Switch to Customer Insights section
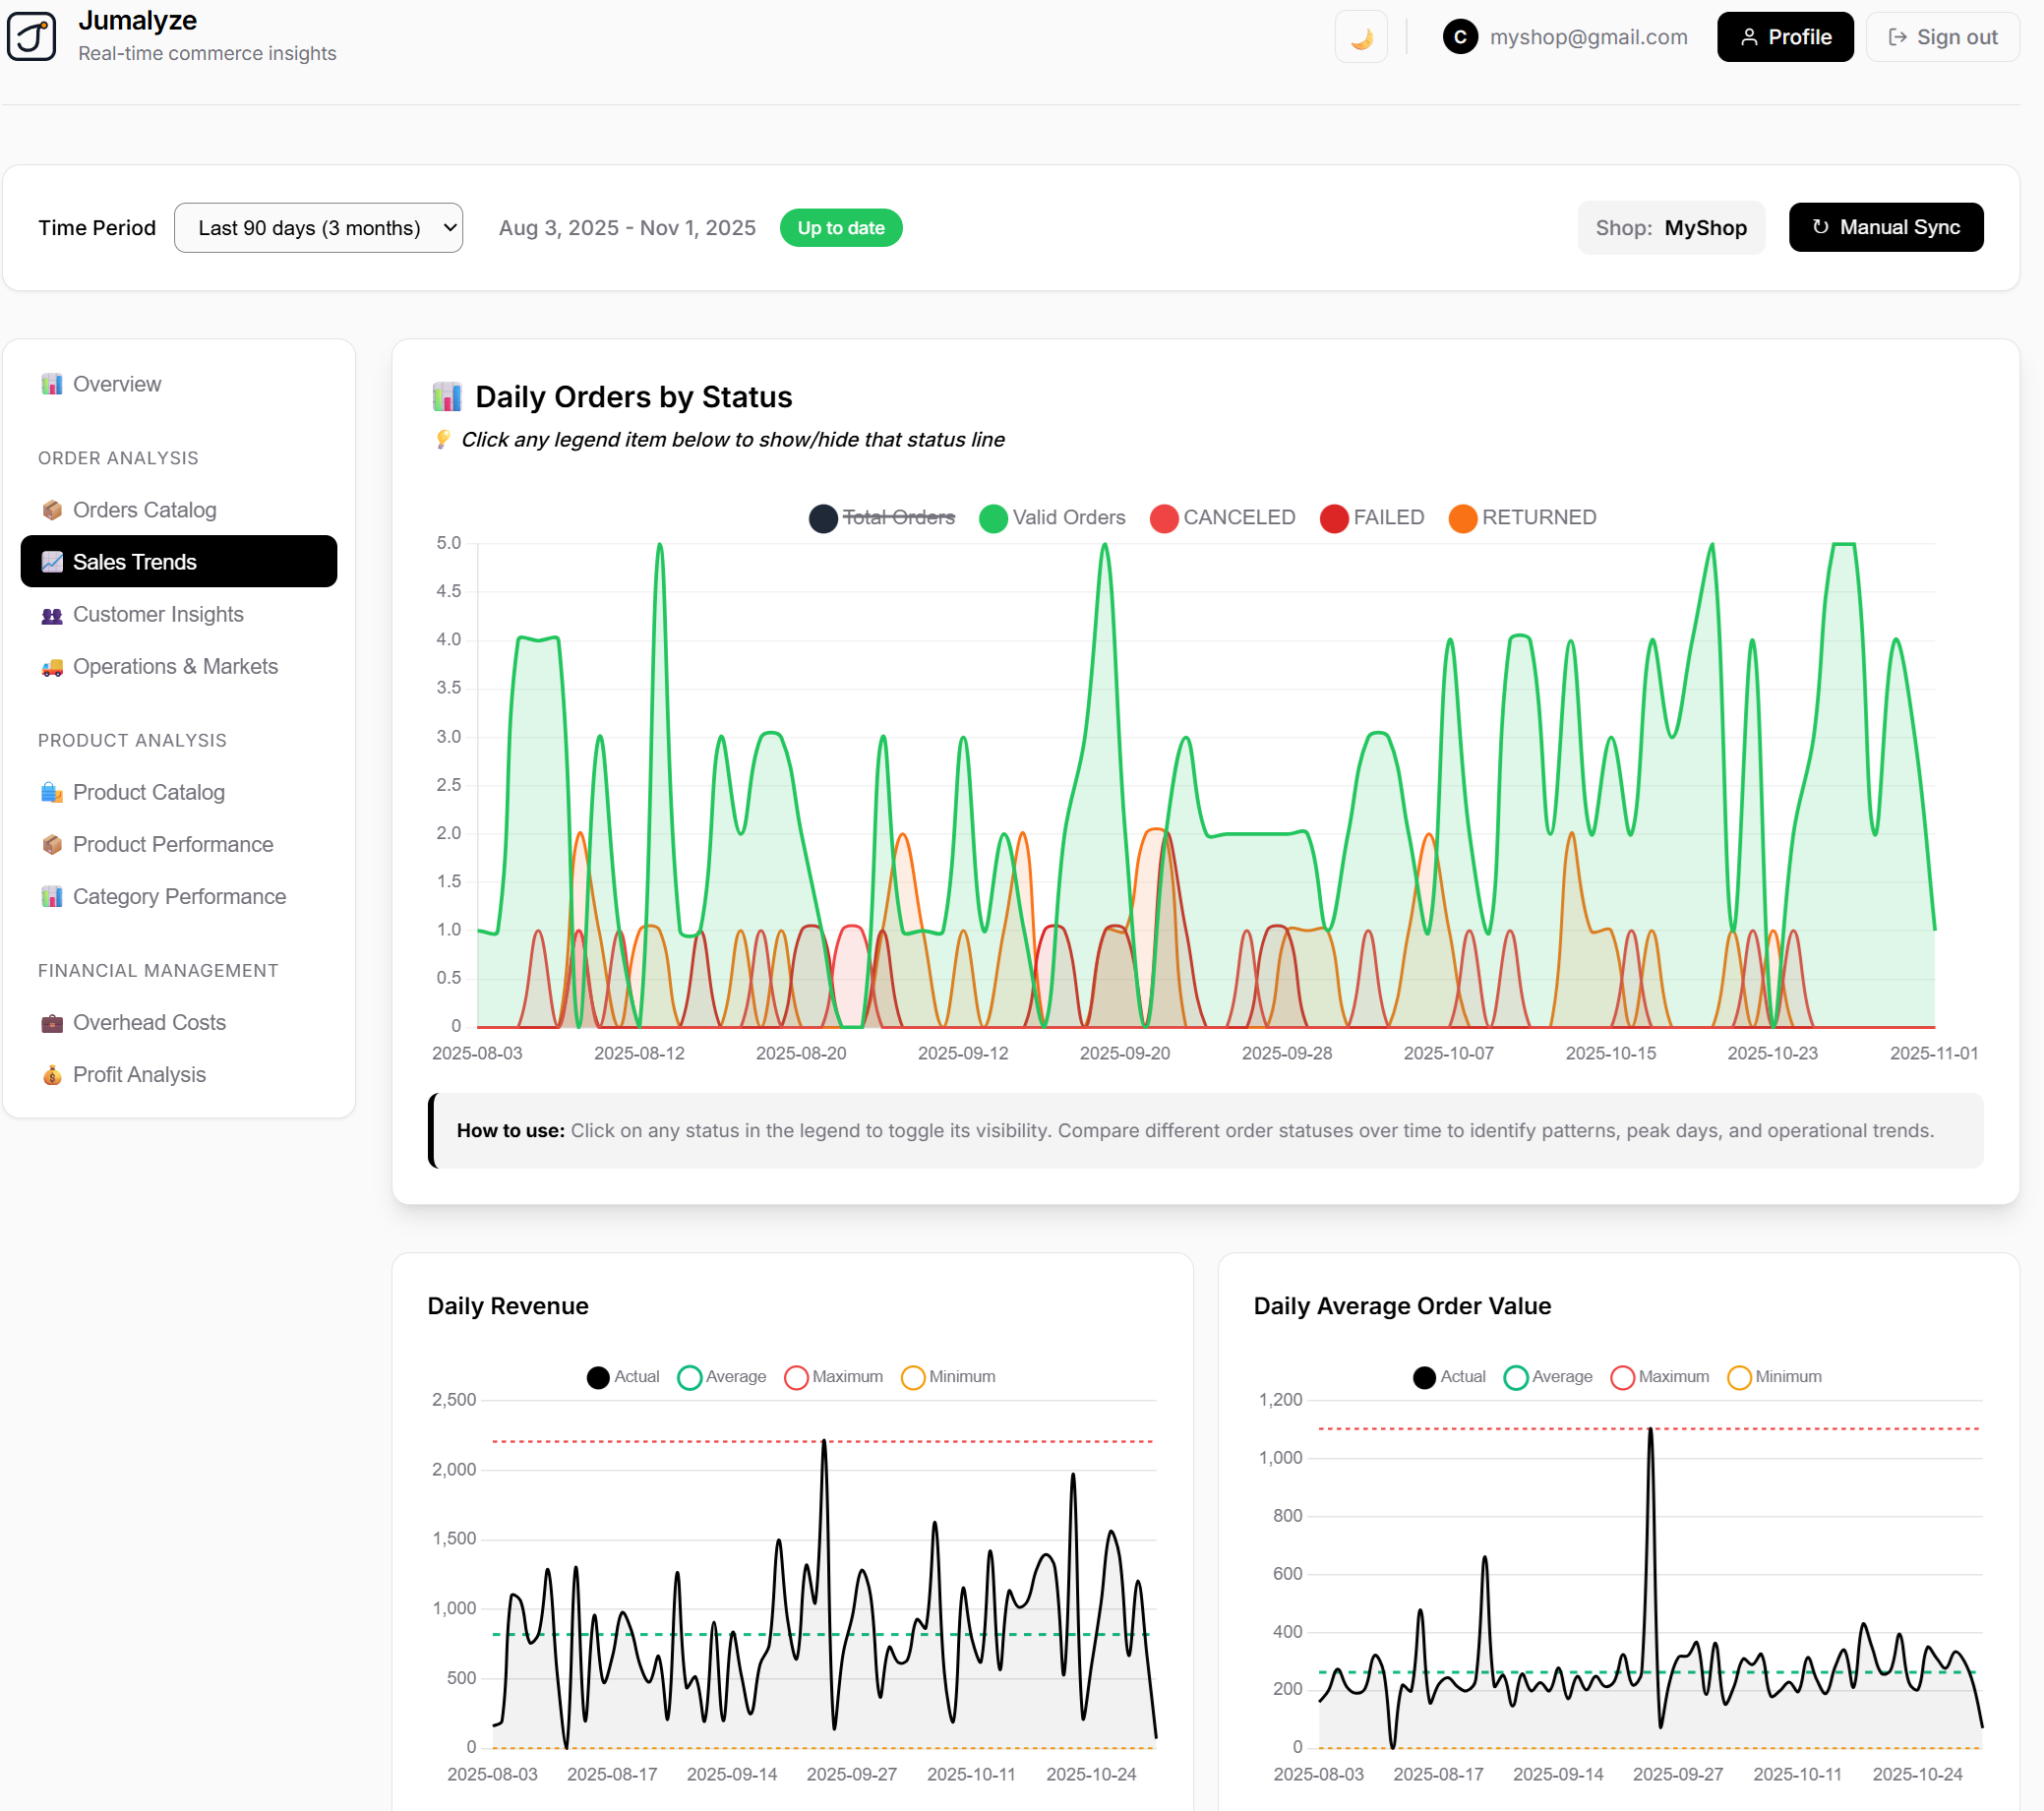The width and height of the screenshot is (2044, 1811). tap(157, 614)
